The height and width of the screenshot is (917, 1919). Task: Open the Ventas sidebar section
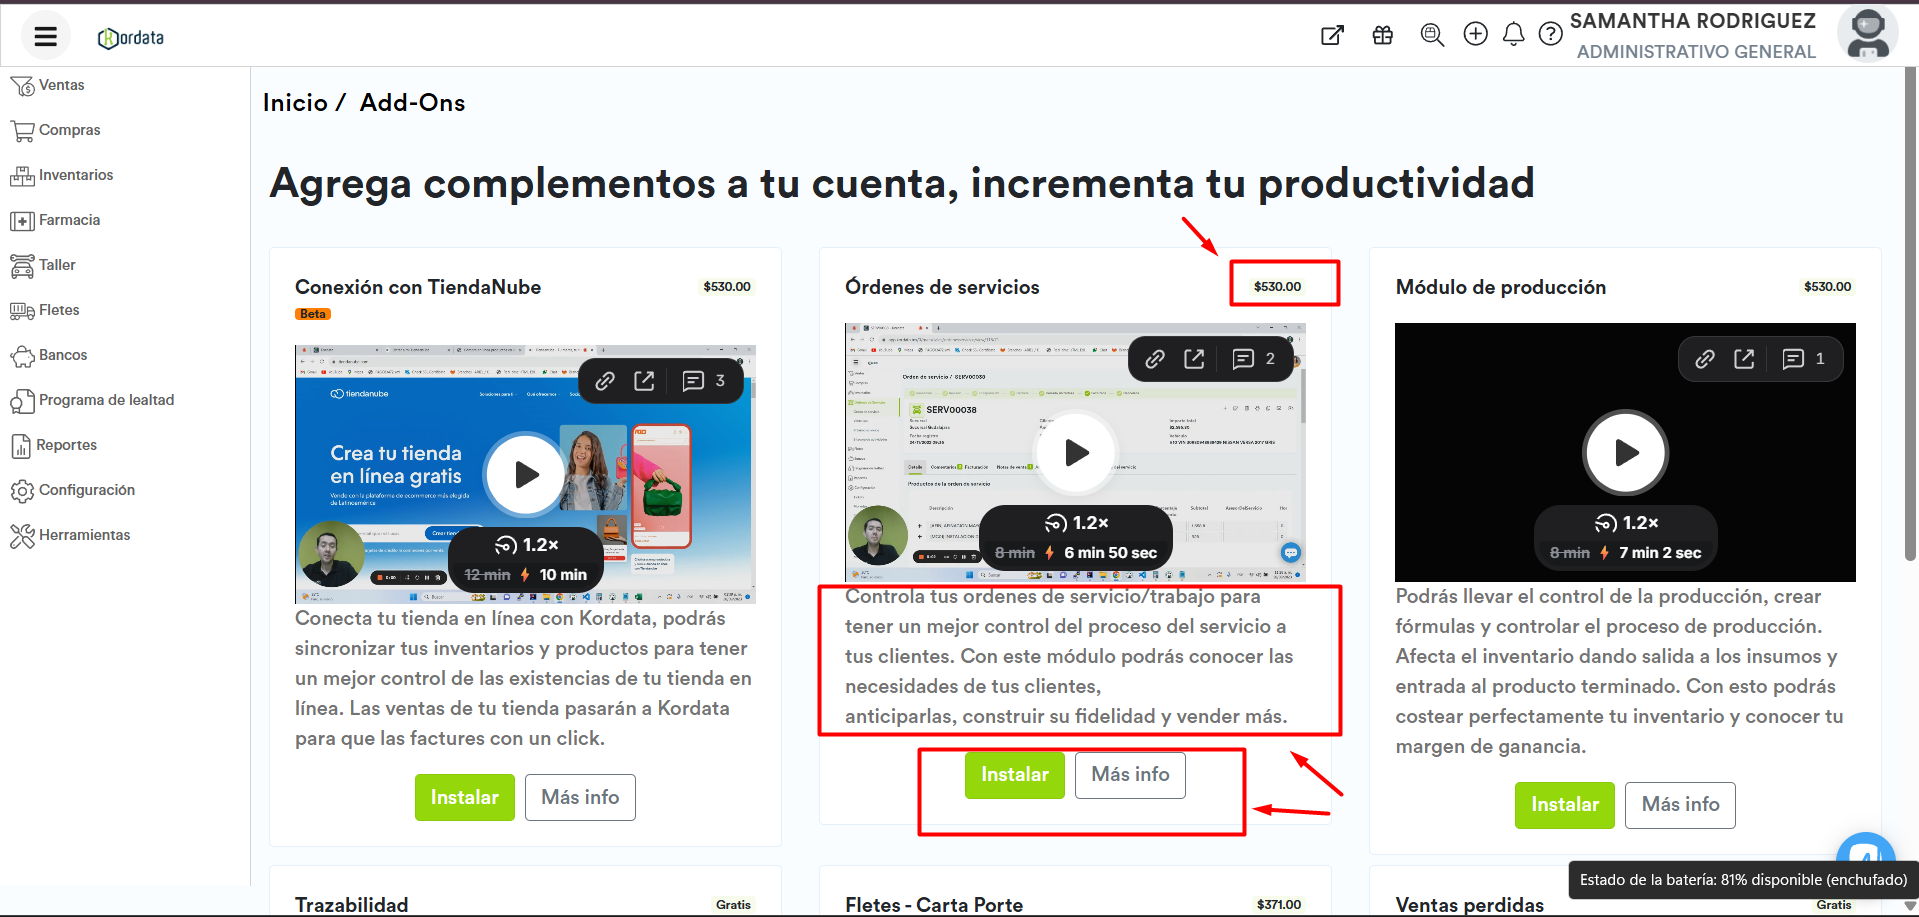click(x=47, y=86)
